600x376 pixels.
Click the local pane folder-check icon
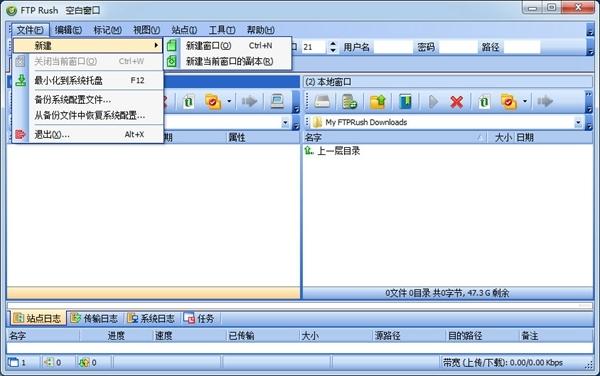(x=509, y=101)
